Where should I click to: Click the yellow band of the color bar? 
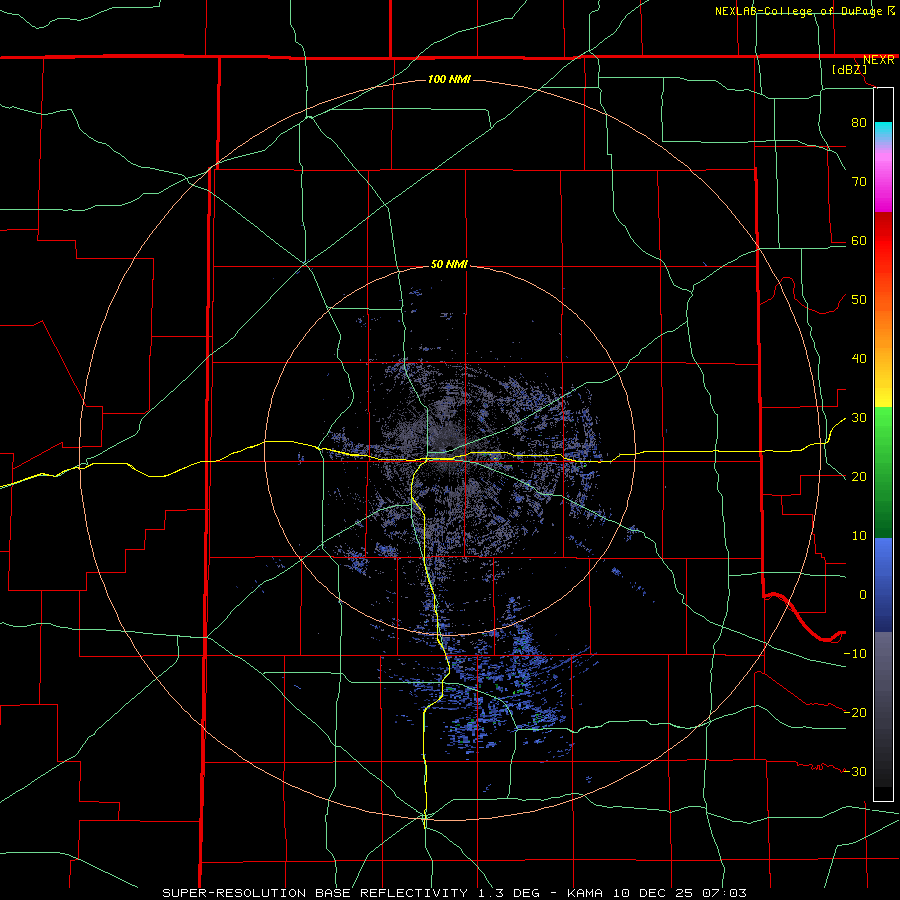[883, 396]
